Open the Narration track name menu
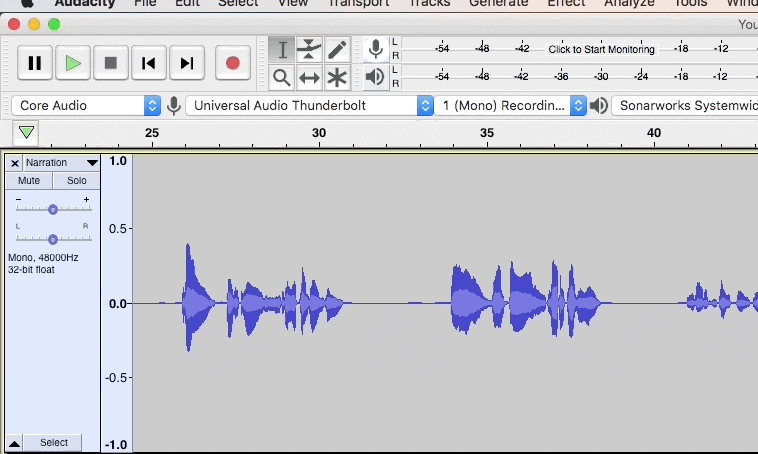The width and height of the screenshot is (758, 454). [60, 162]
